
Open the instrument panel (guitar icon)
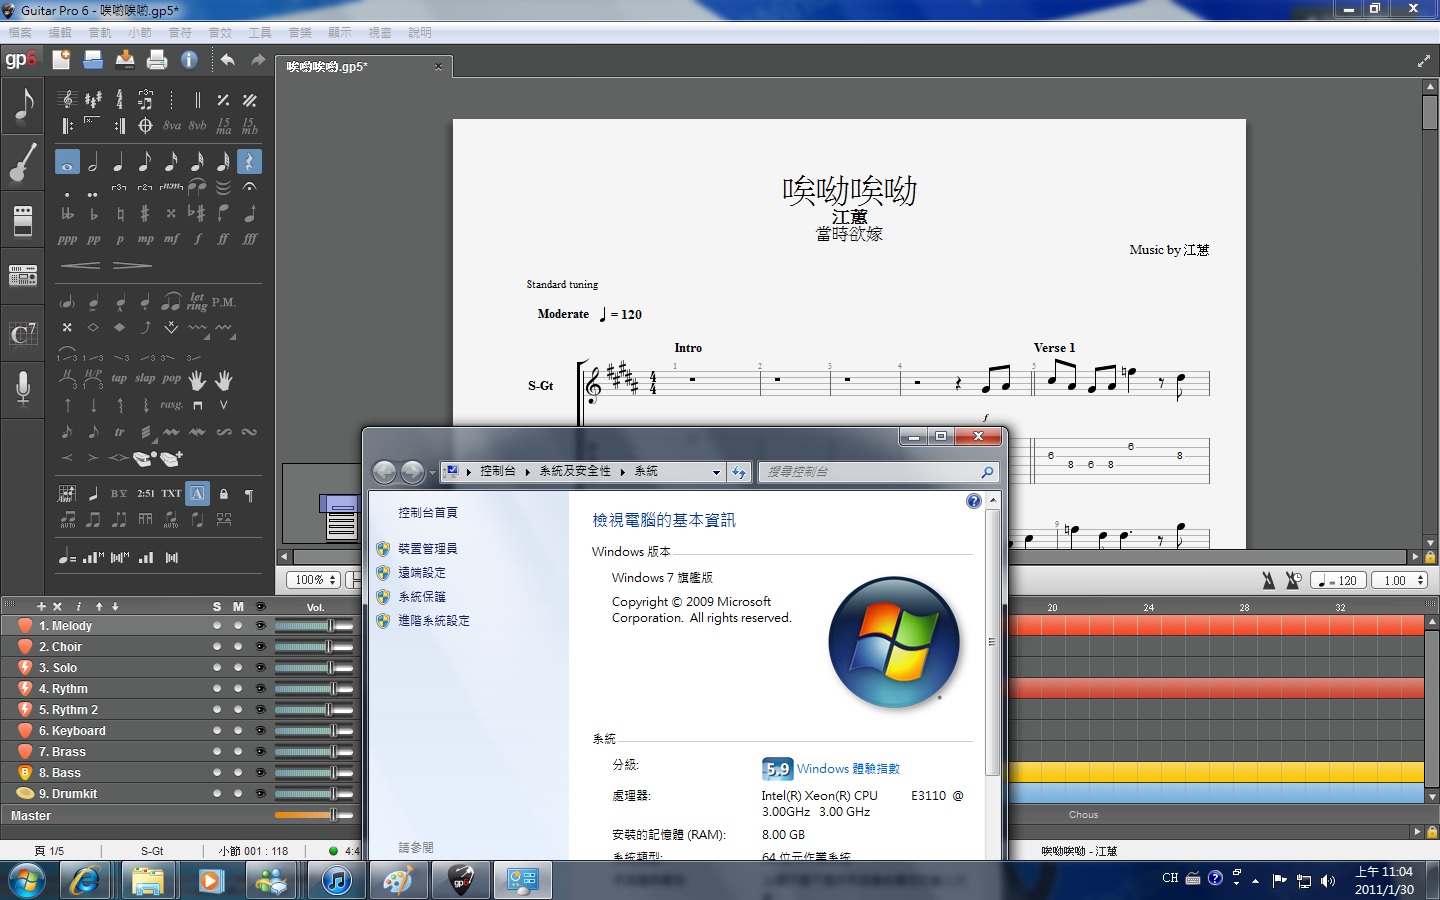23,162
